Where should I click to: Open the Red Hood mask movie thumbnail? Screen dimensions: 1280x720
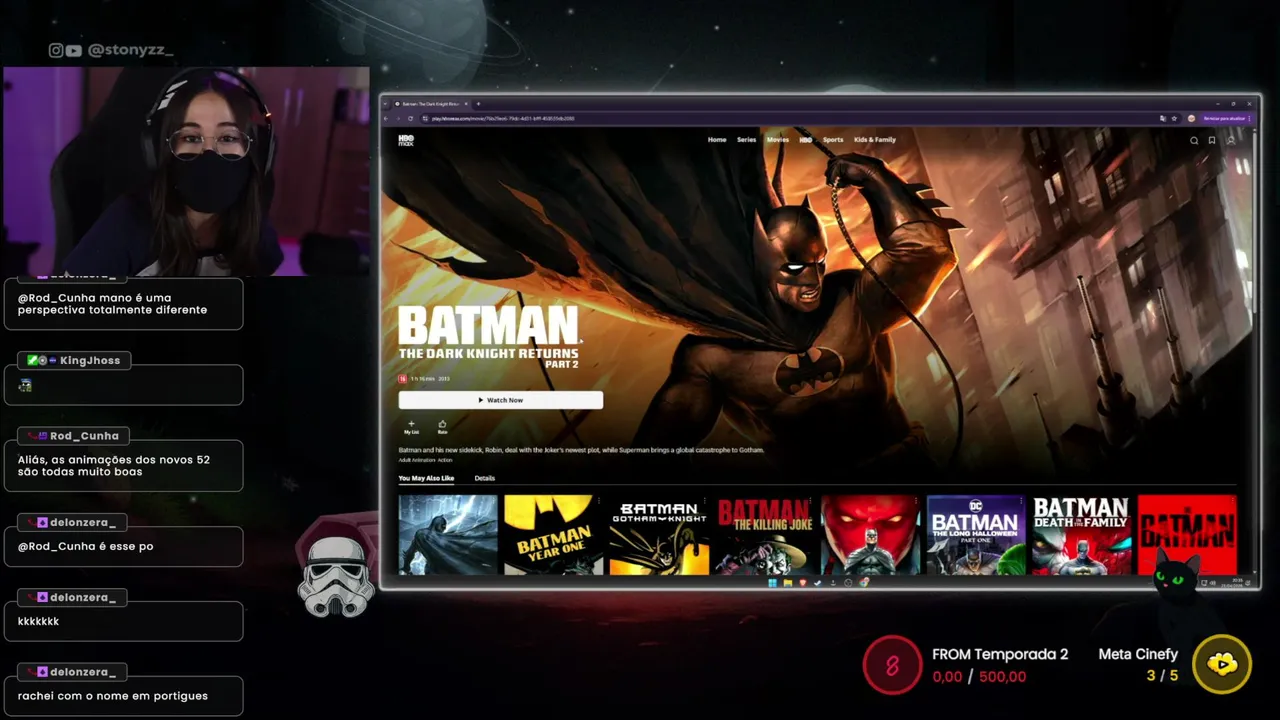tap(870, 535)
